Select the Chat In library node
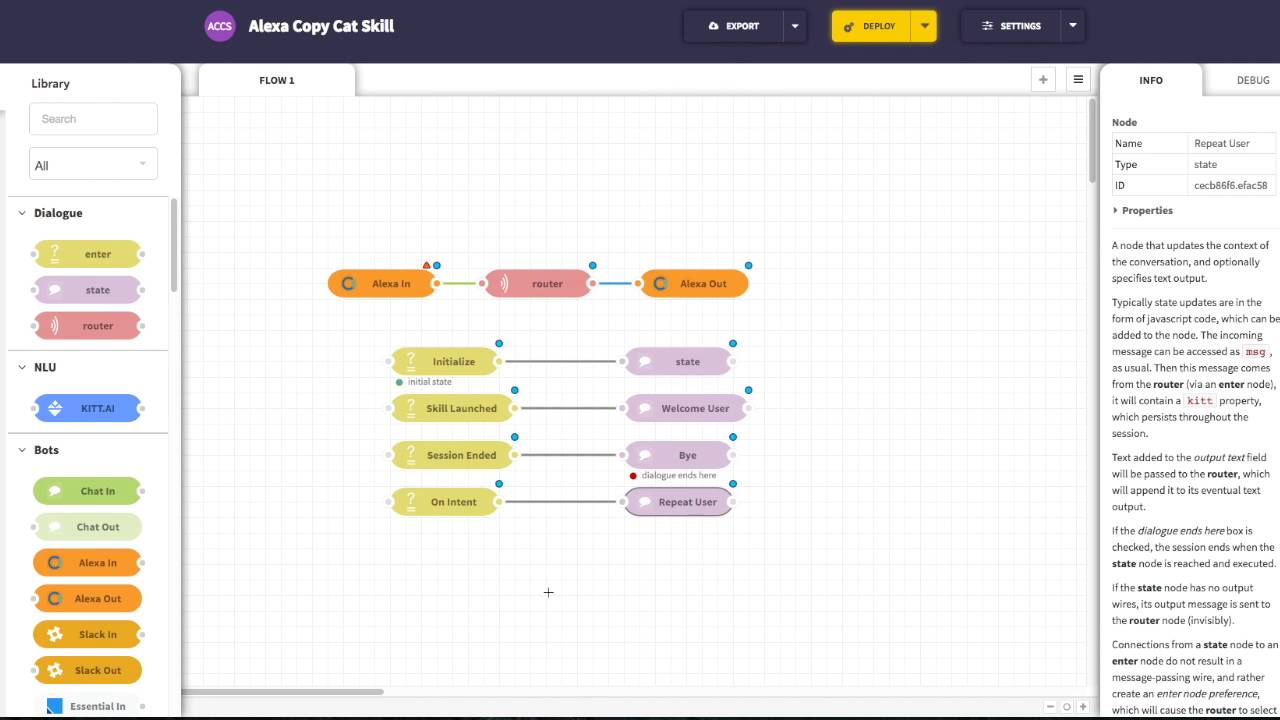Screen dimensions: 1280x720 coord(88,491)
